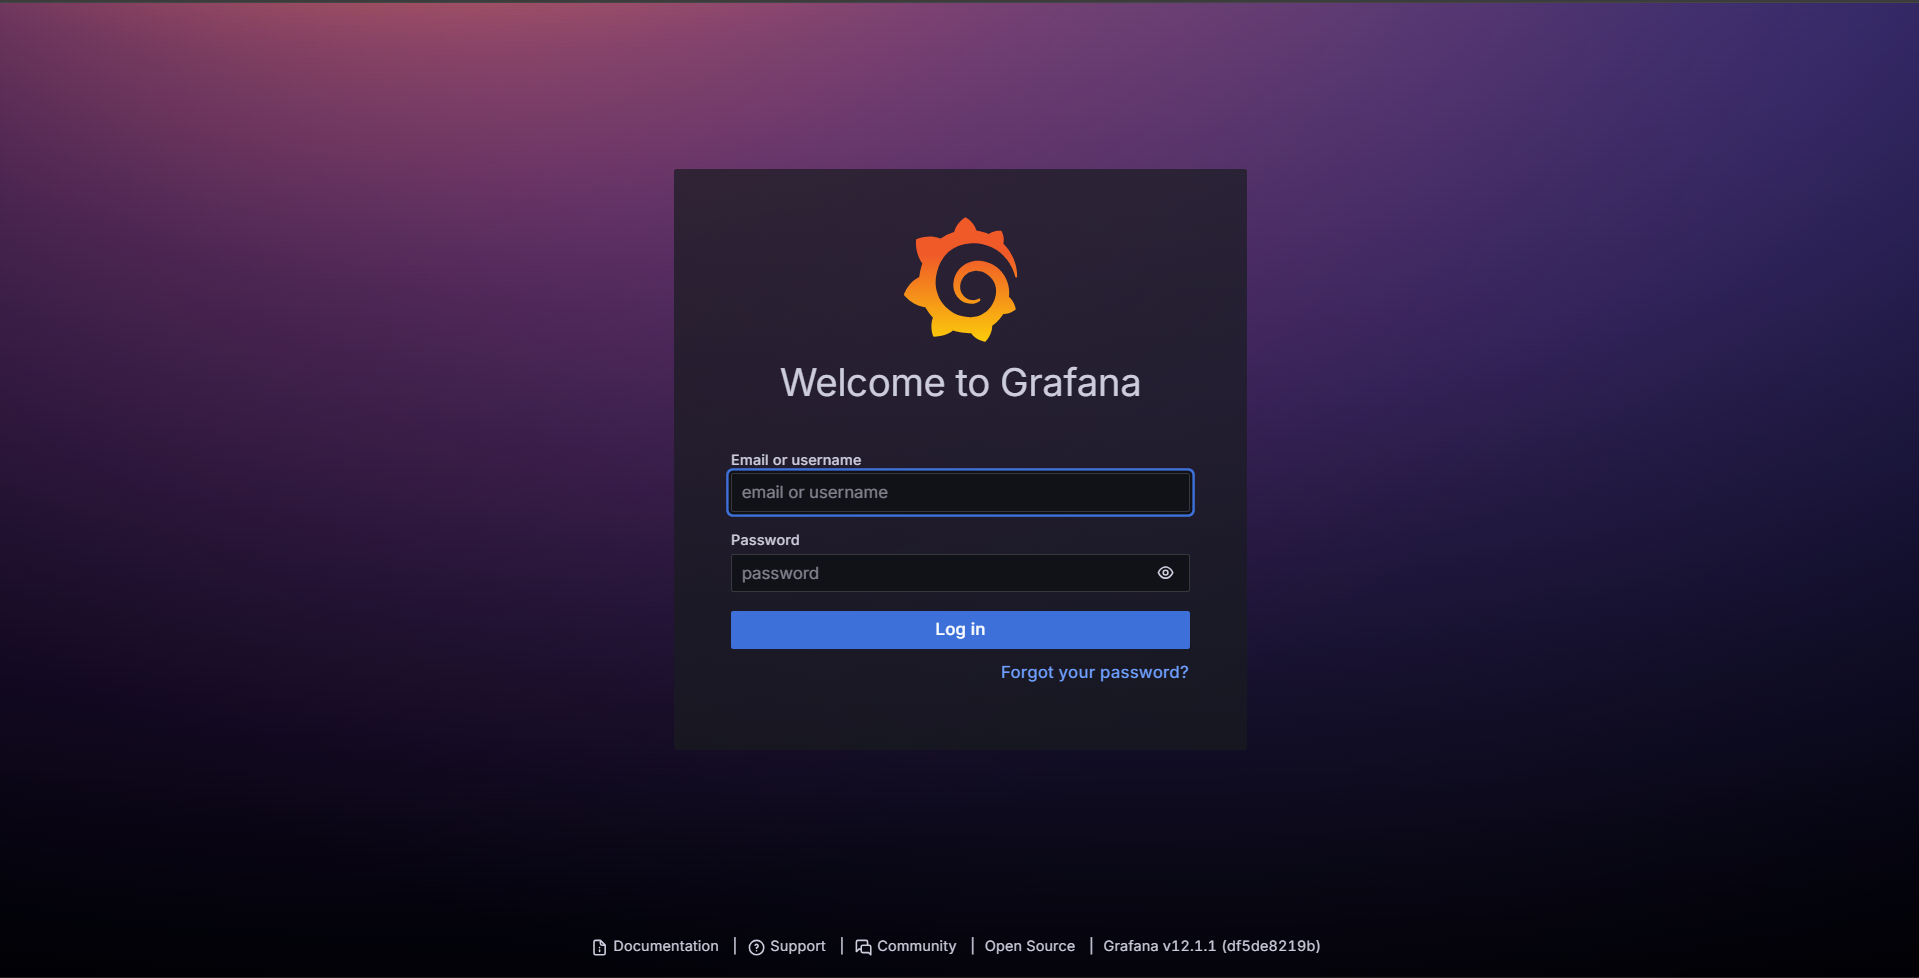Toggle password visibility with the eye icon

click(x=1165, y=573)
